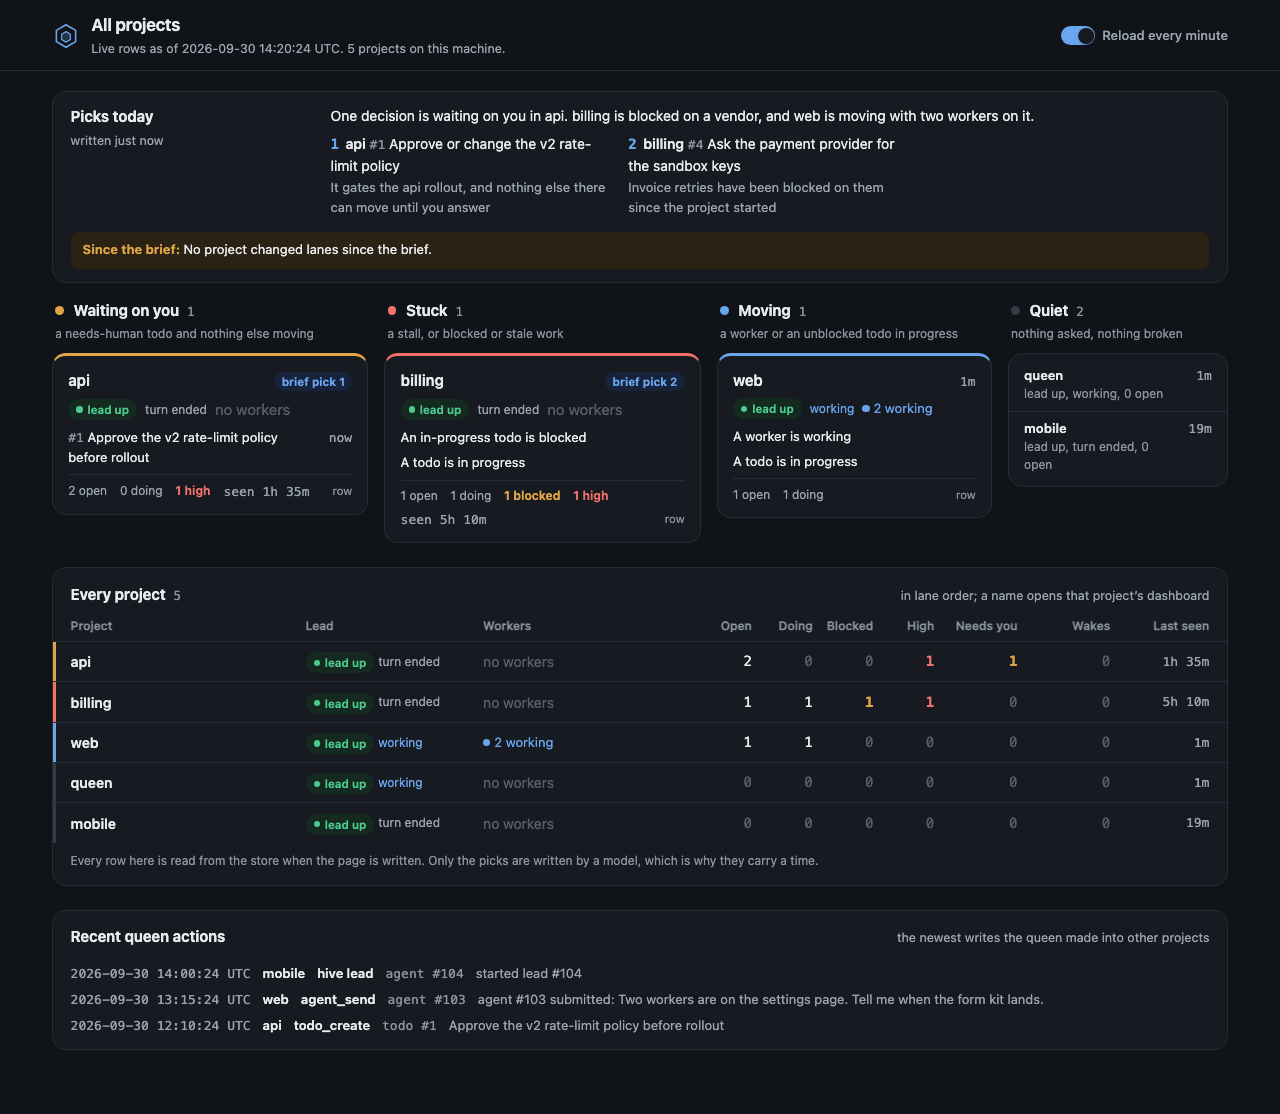Open api from Every project table
The height and width of the screenshot is (1114, 1280).
(x=81, y=662)
